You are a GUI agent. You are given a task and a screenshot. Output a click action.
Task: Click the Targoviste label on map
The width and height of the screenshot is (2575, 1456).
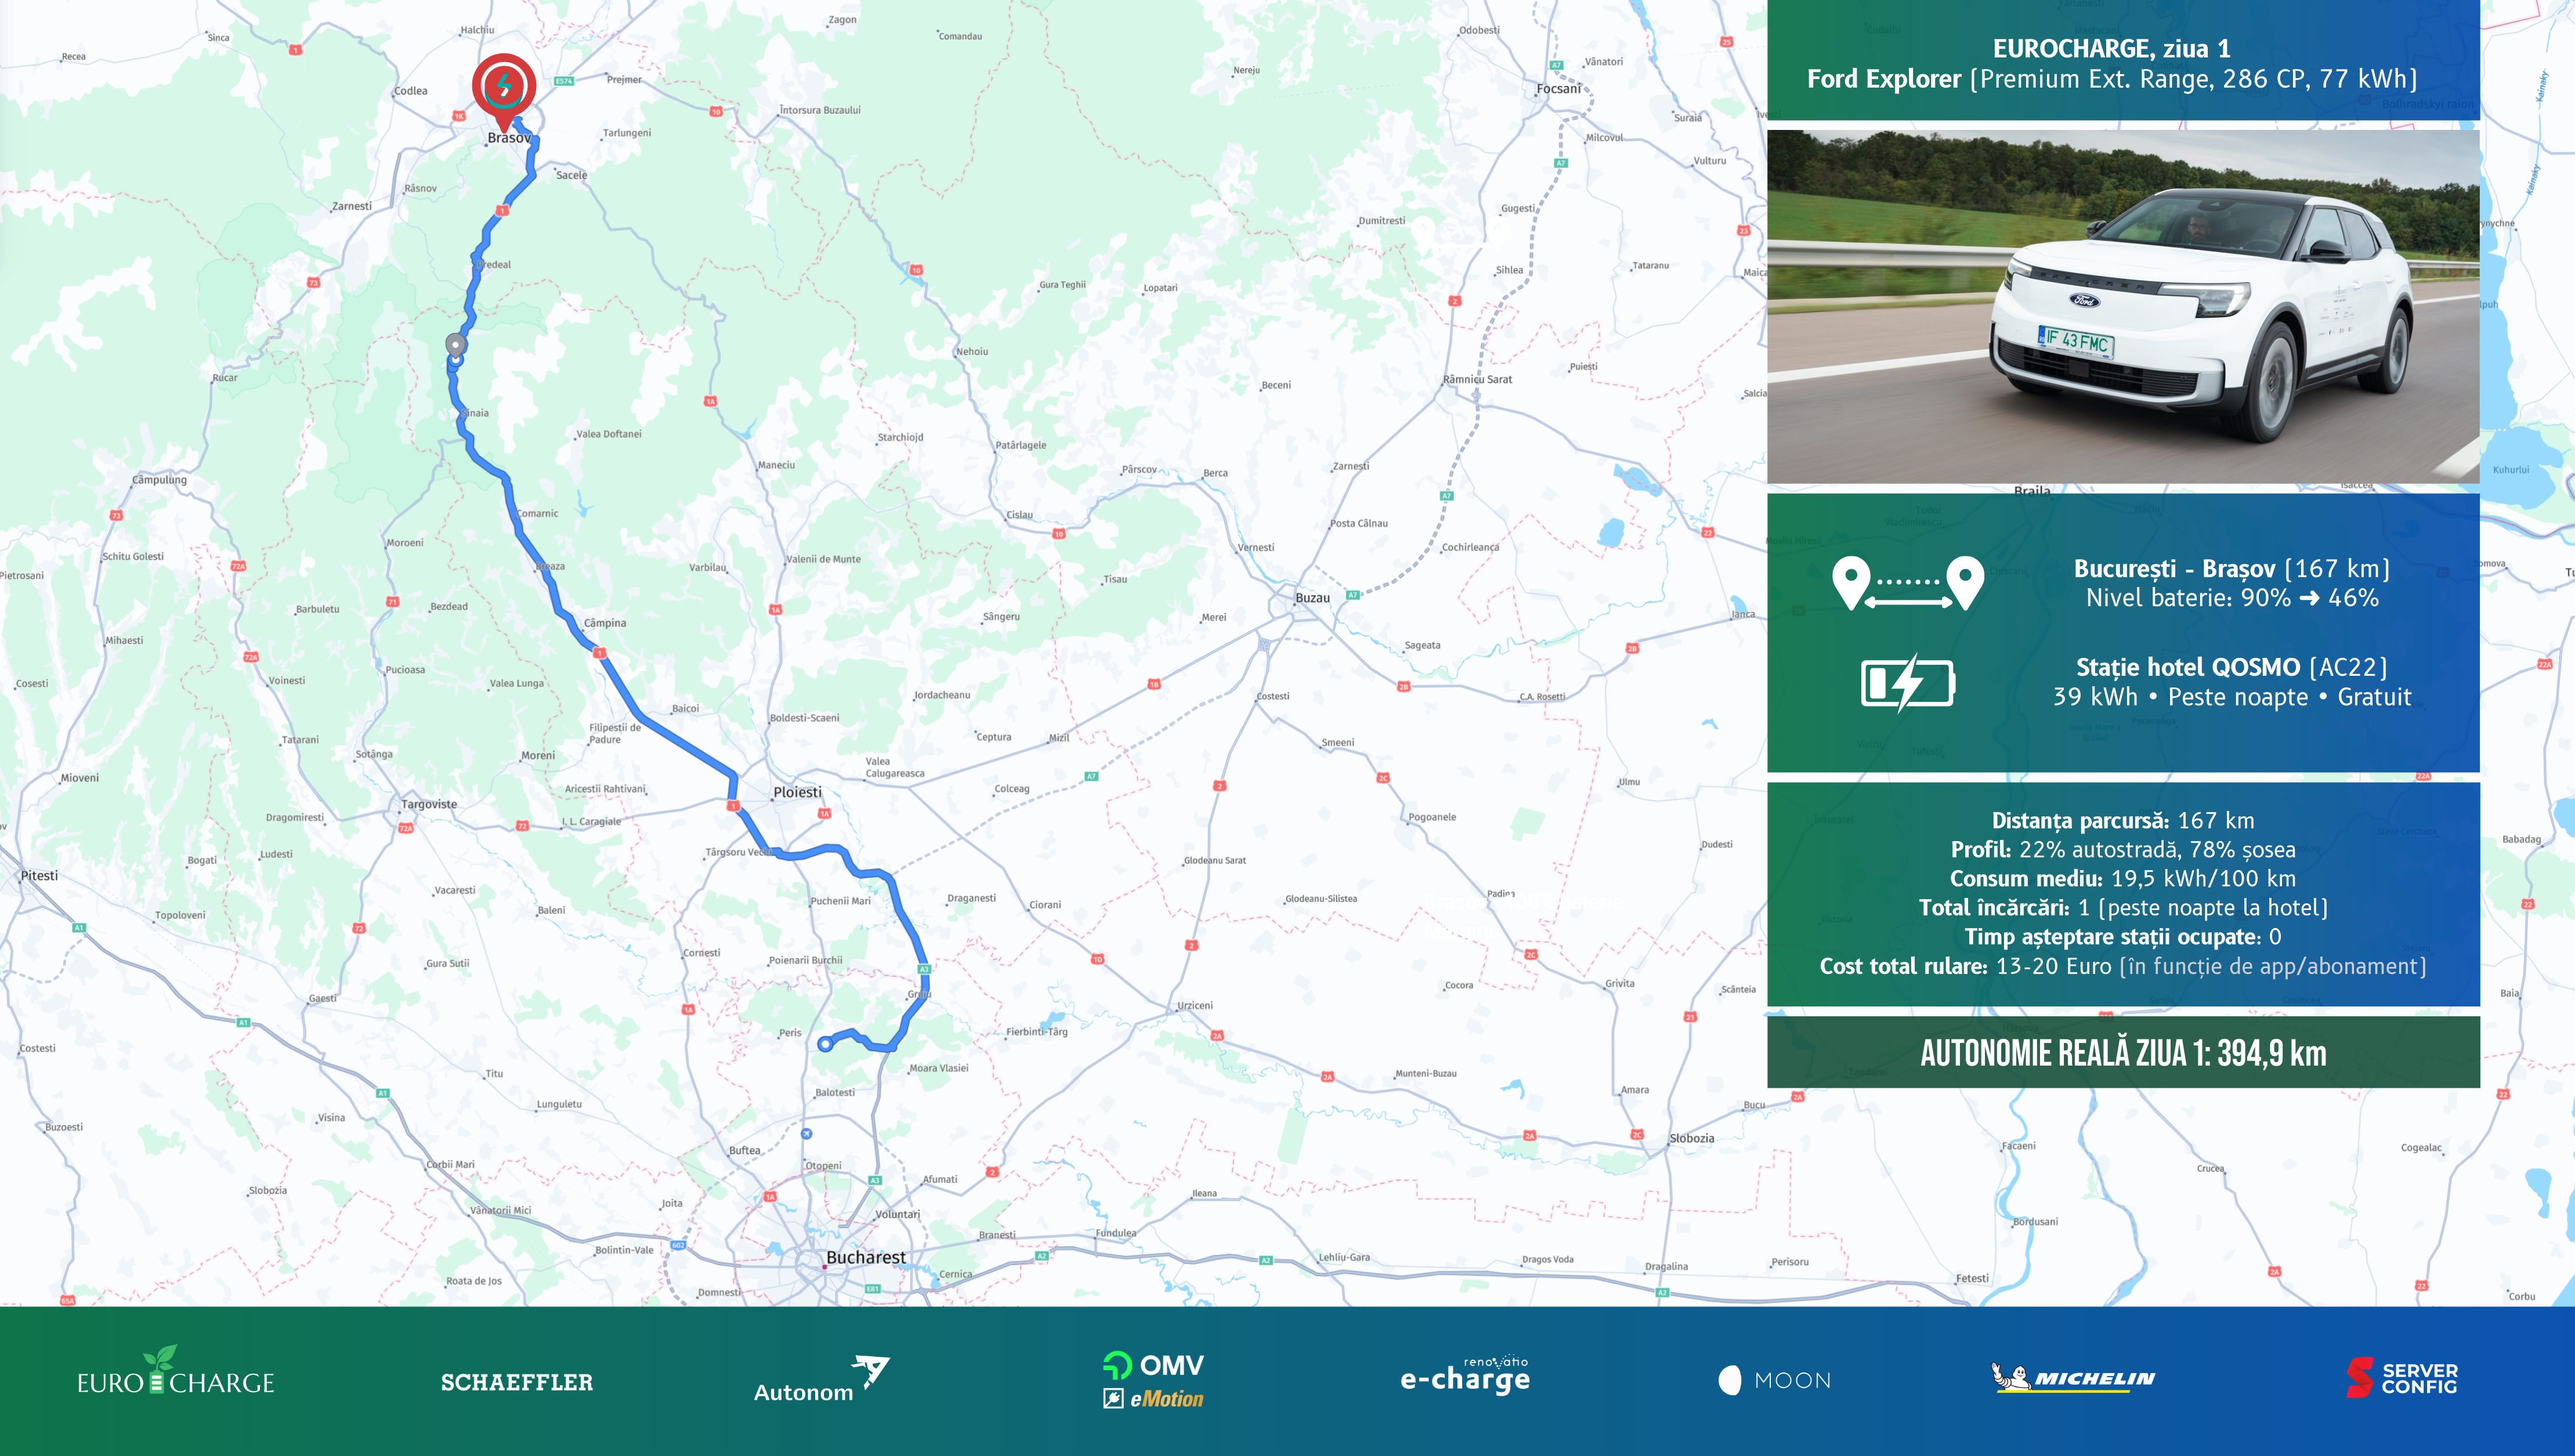429,804
